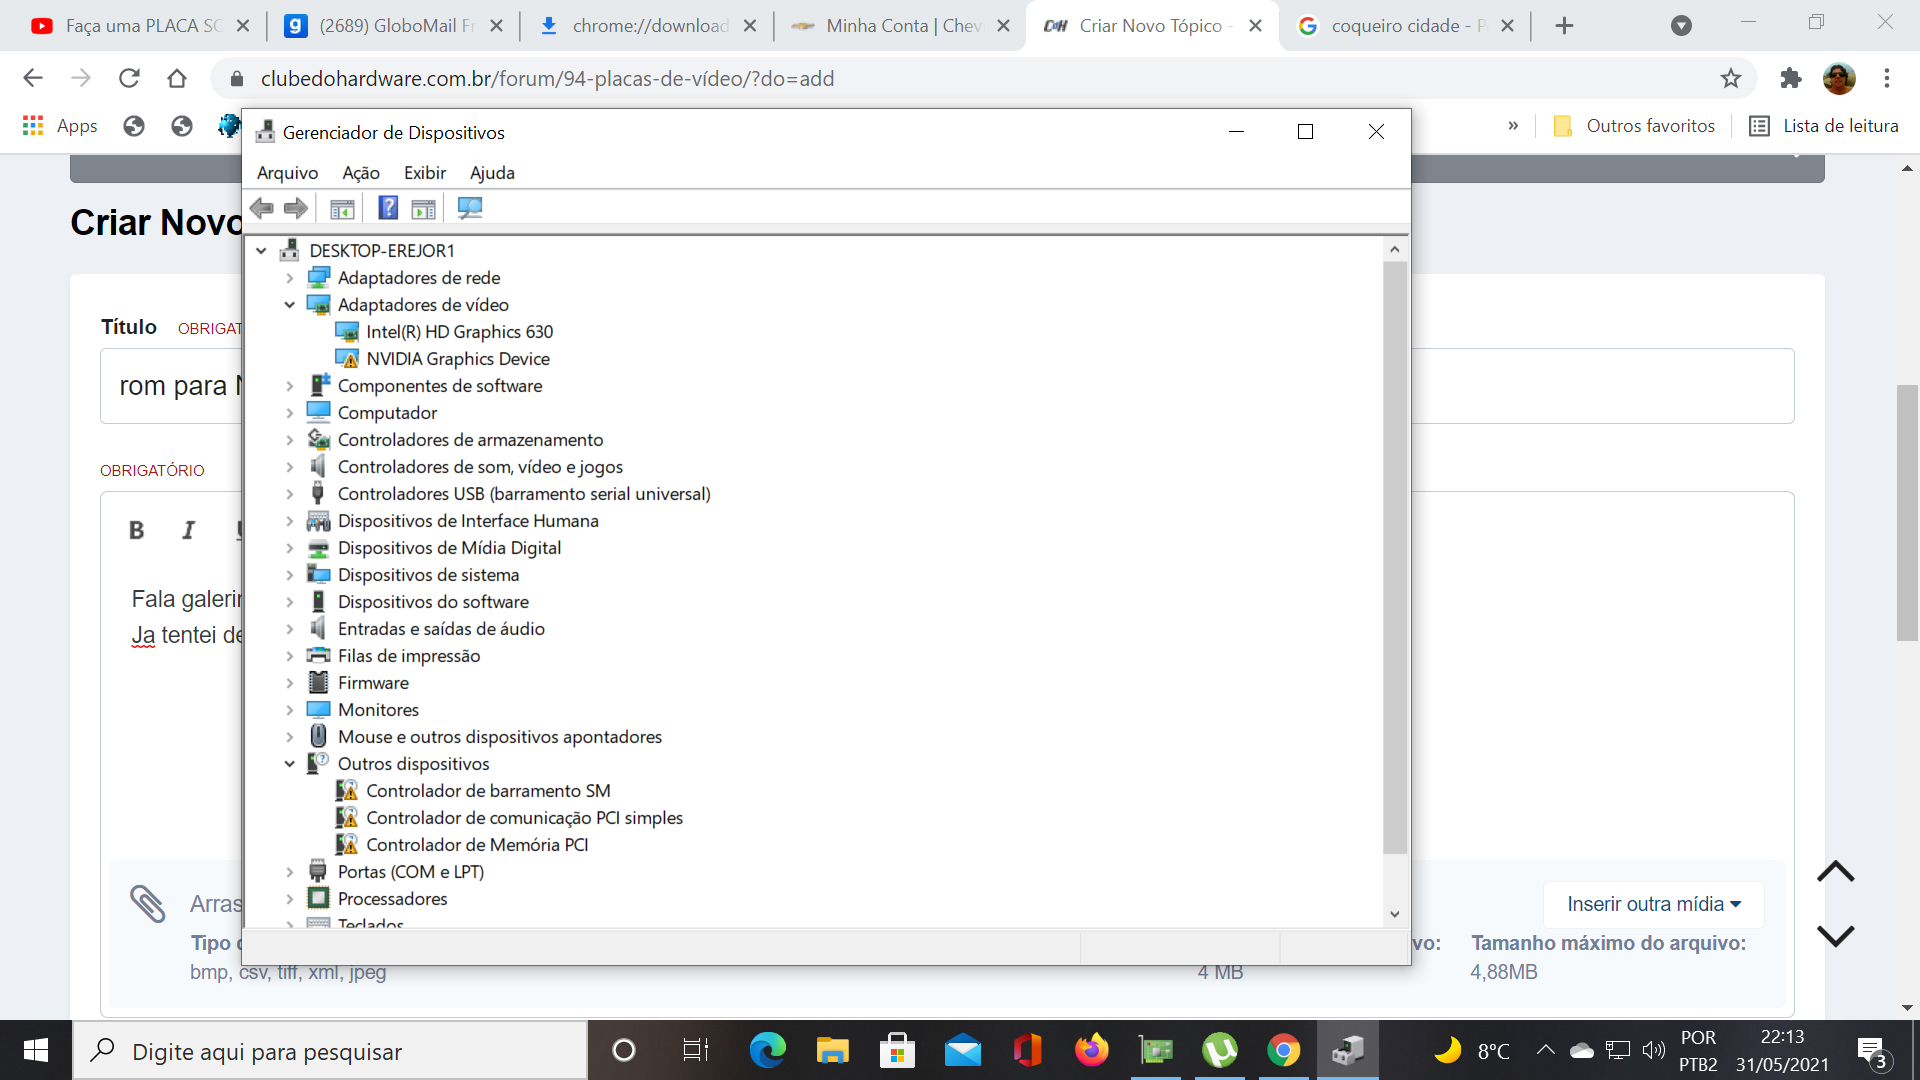Open the Exibir menu

(425, 173)
